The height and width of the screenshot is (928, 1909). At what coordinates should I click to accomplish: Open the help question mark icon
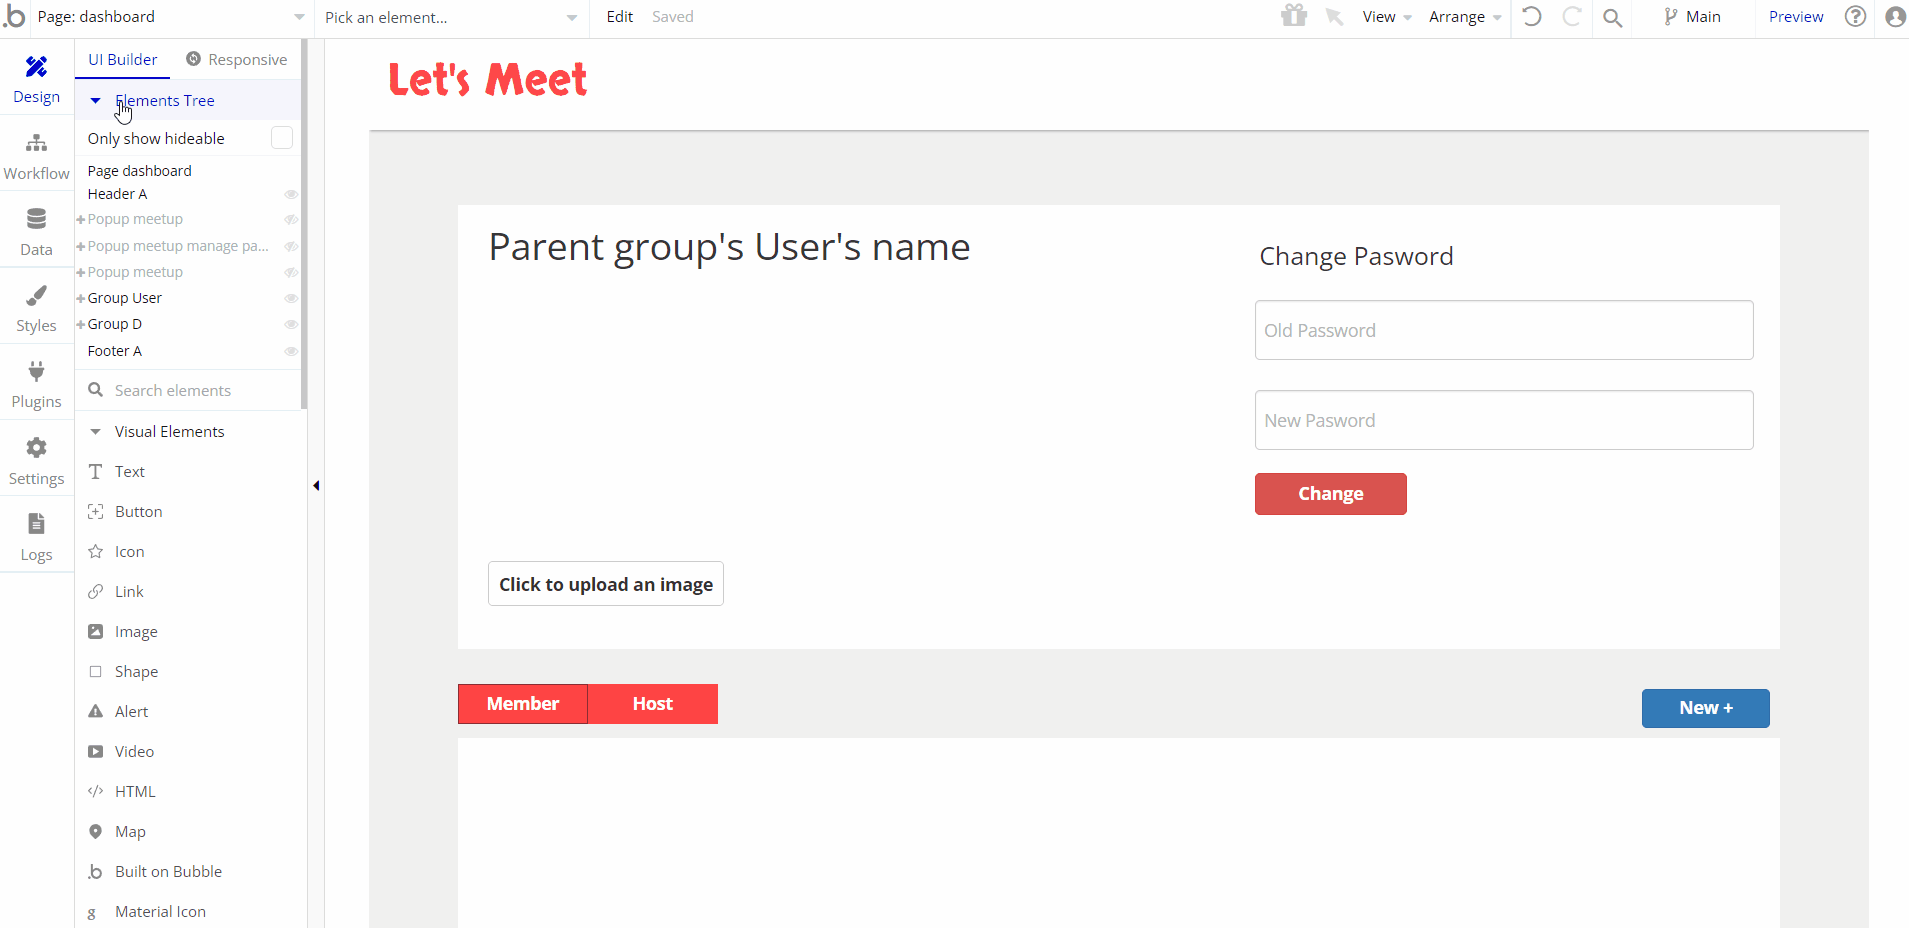[x=1855, y=17]
